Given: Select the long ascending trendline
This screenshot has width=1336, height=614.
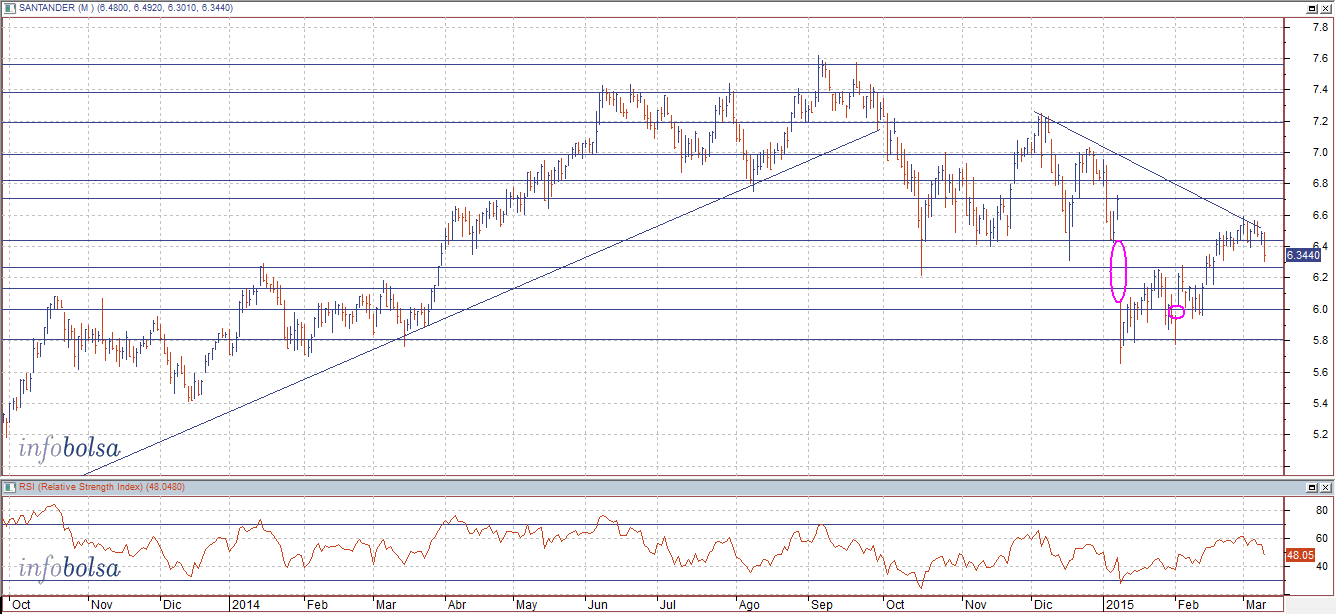Looking at the screenshot, I should coord(480,303).
